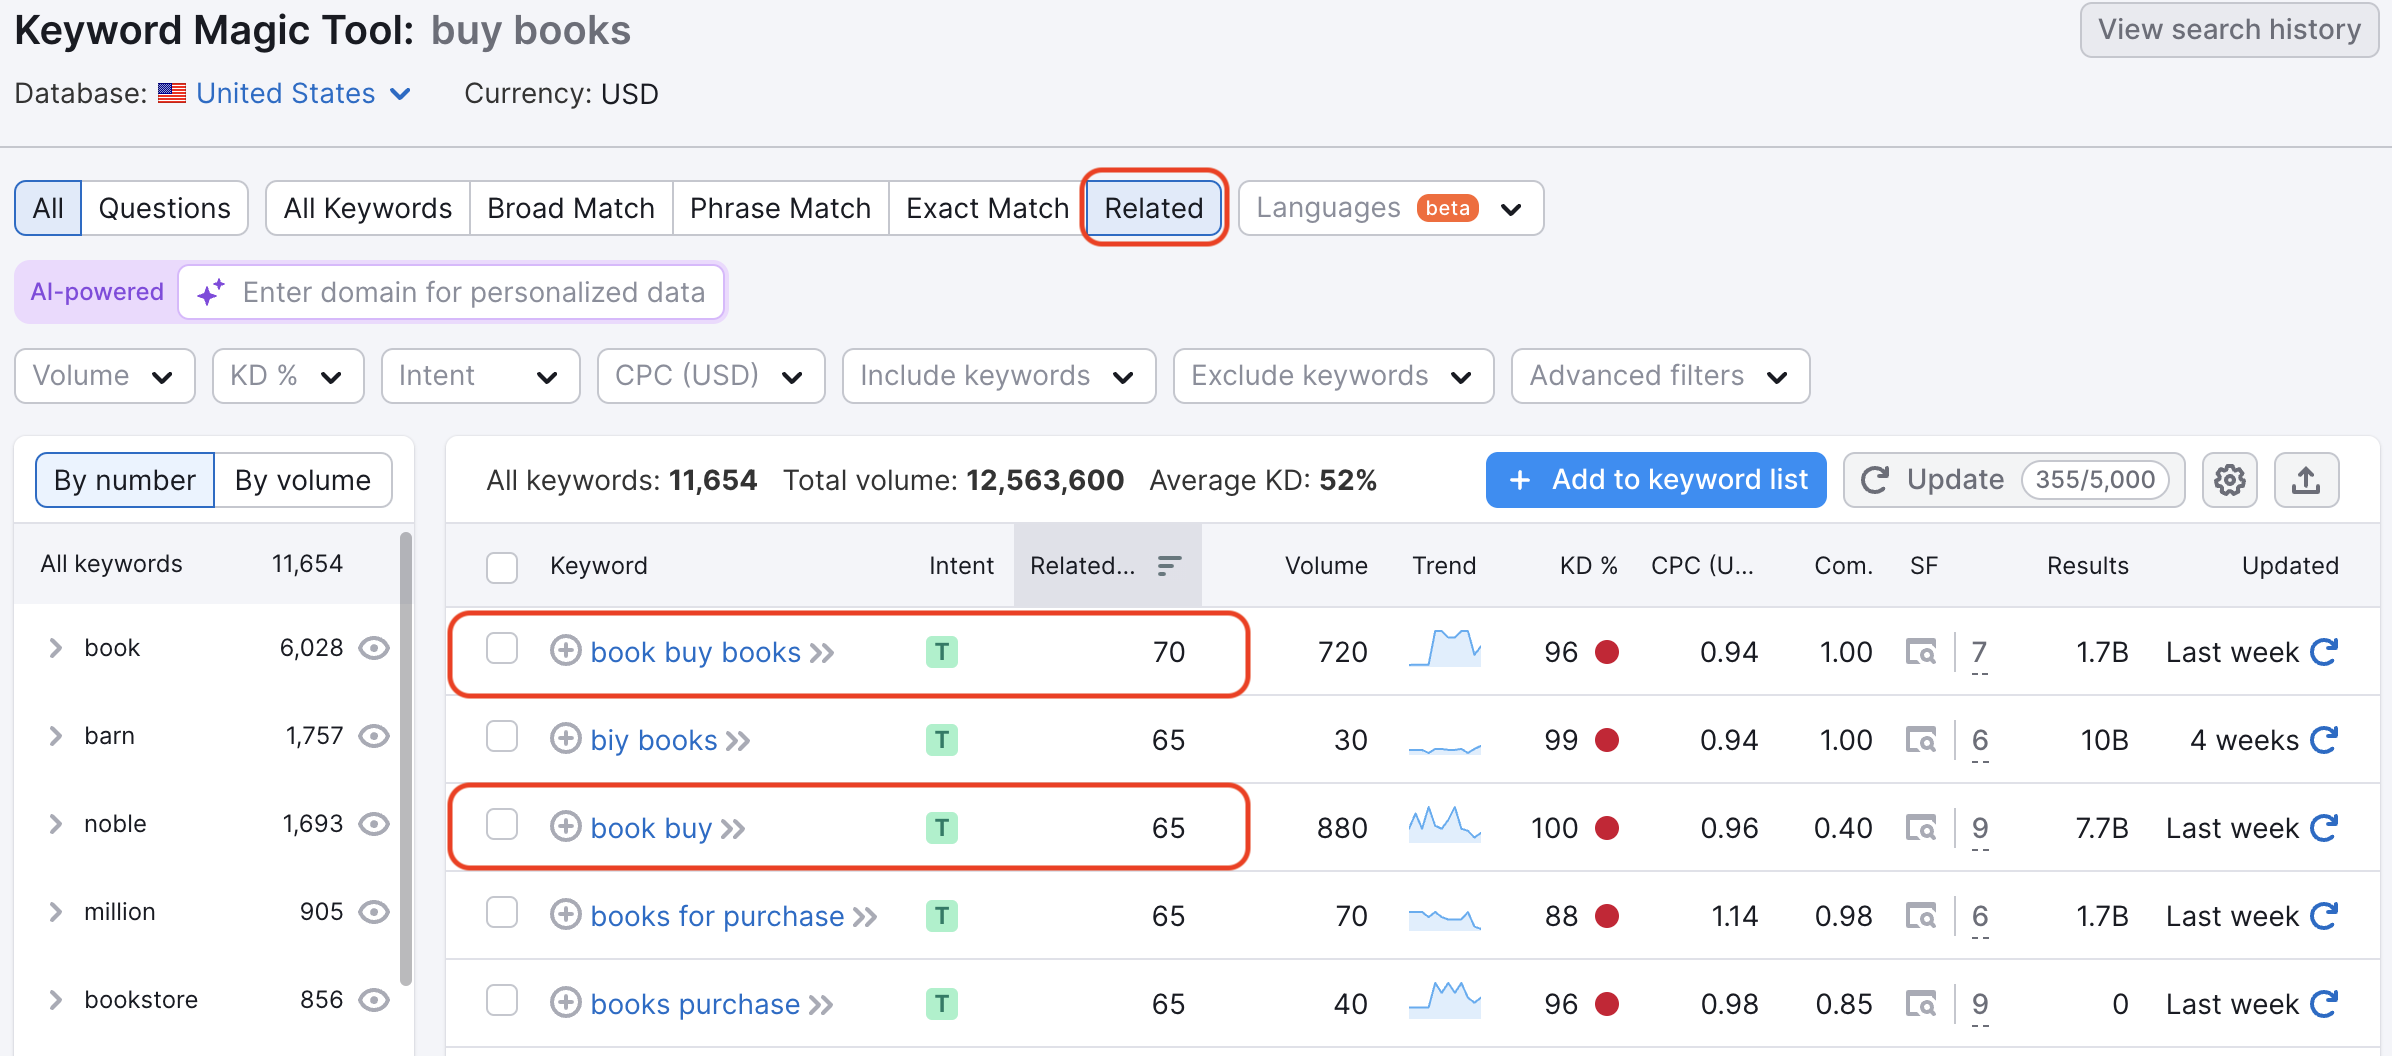This screenshot has height=1056, width=2392.
Task: Switch to the Questions tab
Action: pyautogui.click(x=164, y=208)
